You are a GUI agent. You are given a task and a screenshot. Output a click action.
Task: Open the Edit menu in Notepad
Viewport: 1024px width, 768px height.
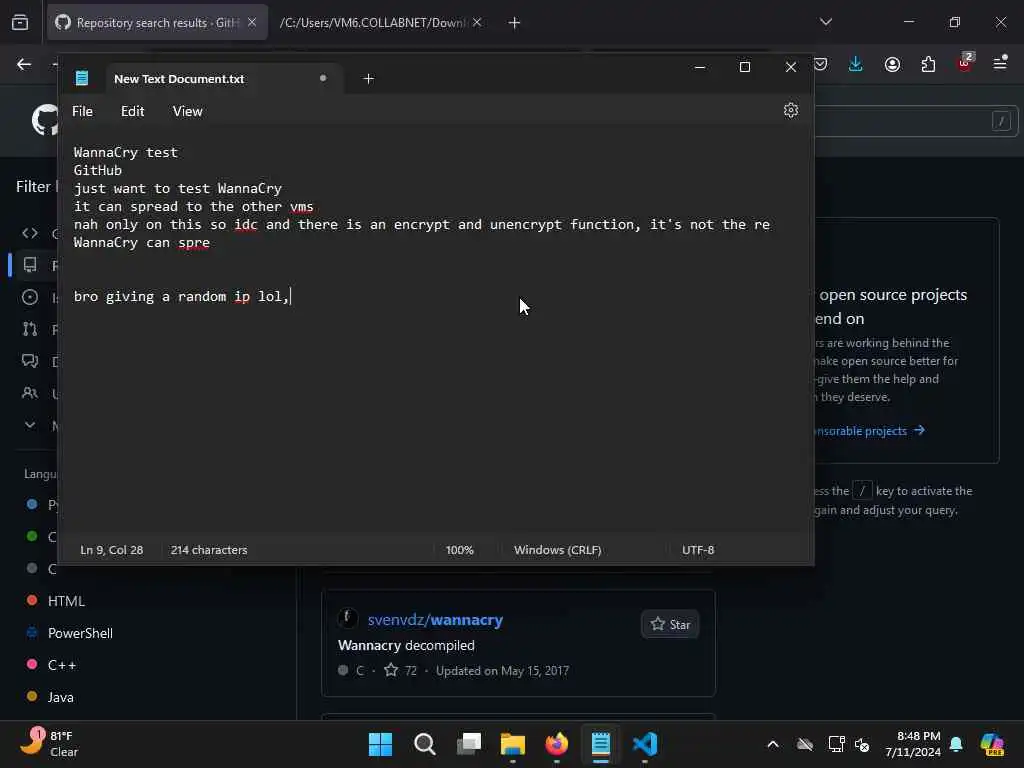(133, 112)
